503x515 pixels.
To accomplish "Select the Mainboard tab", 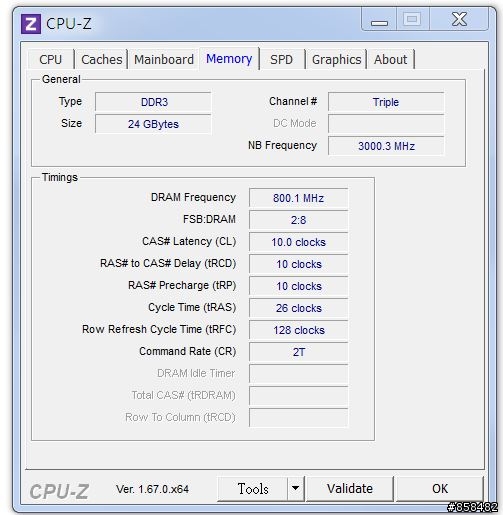I will (x=164, y=60).
